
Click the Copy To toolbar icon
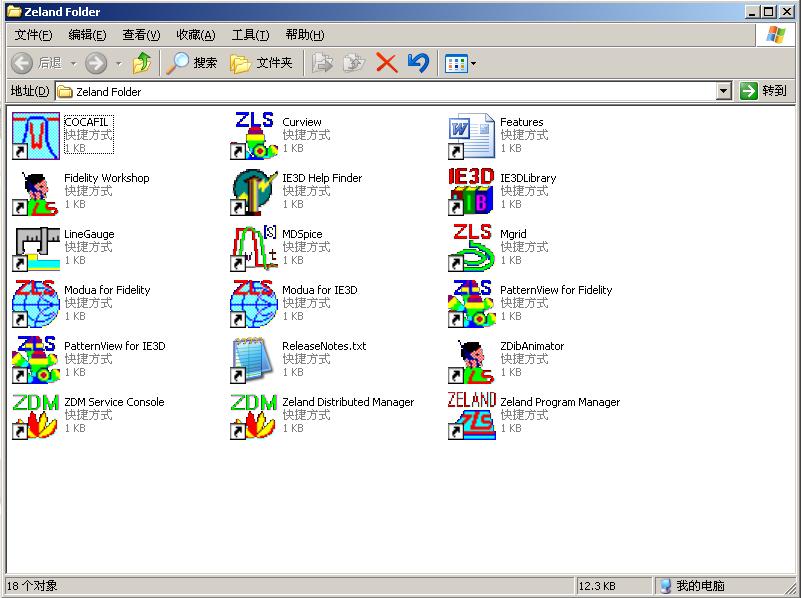coord(354,63)
